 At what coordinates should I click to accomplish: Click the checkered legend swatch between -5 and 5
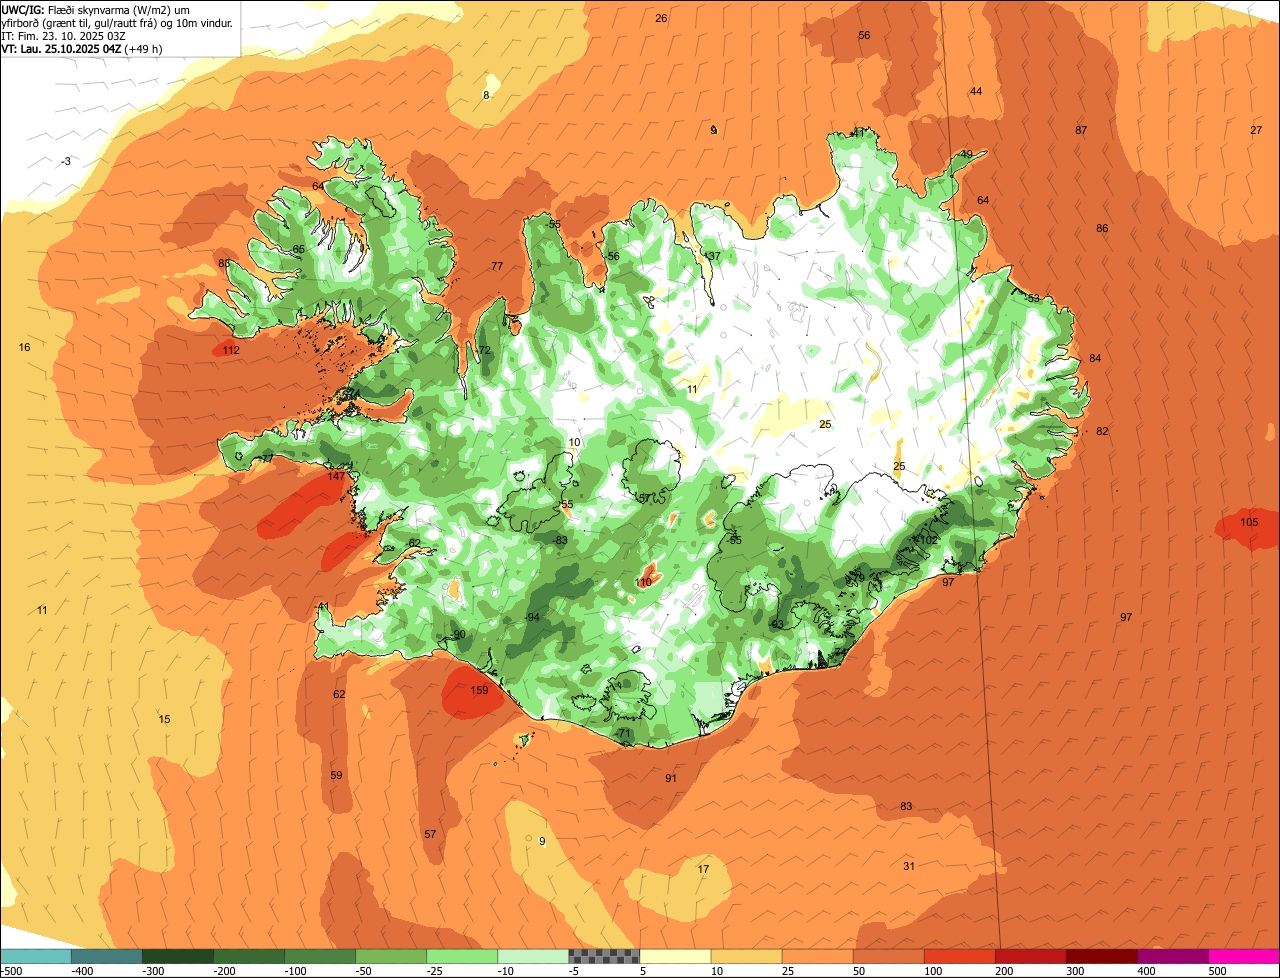click(x=604, y=956)
